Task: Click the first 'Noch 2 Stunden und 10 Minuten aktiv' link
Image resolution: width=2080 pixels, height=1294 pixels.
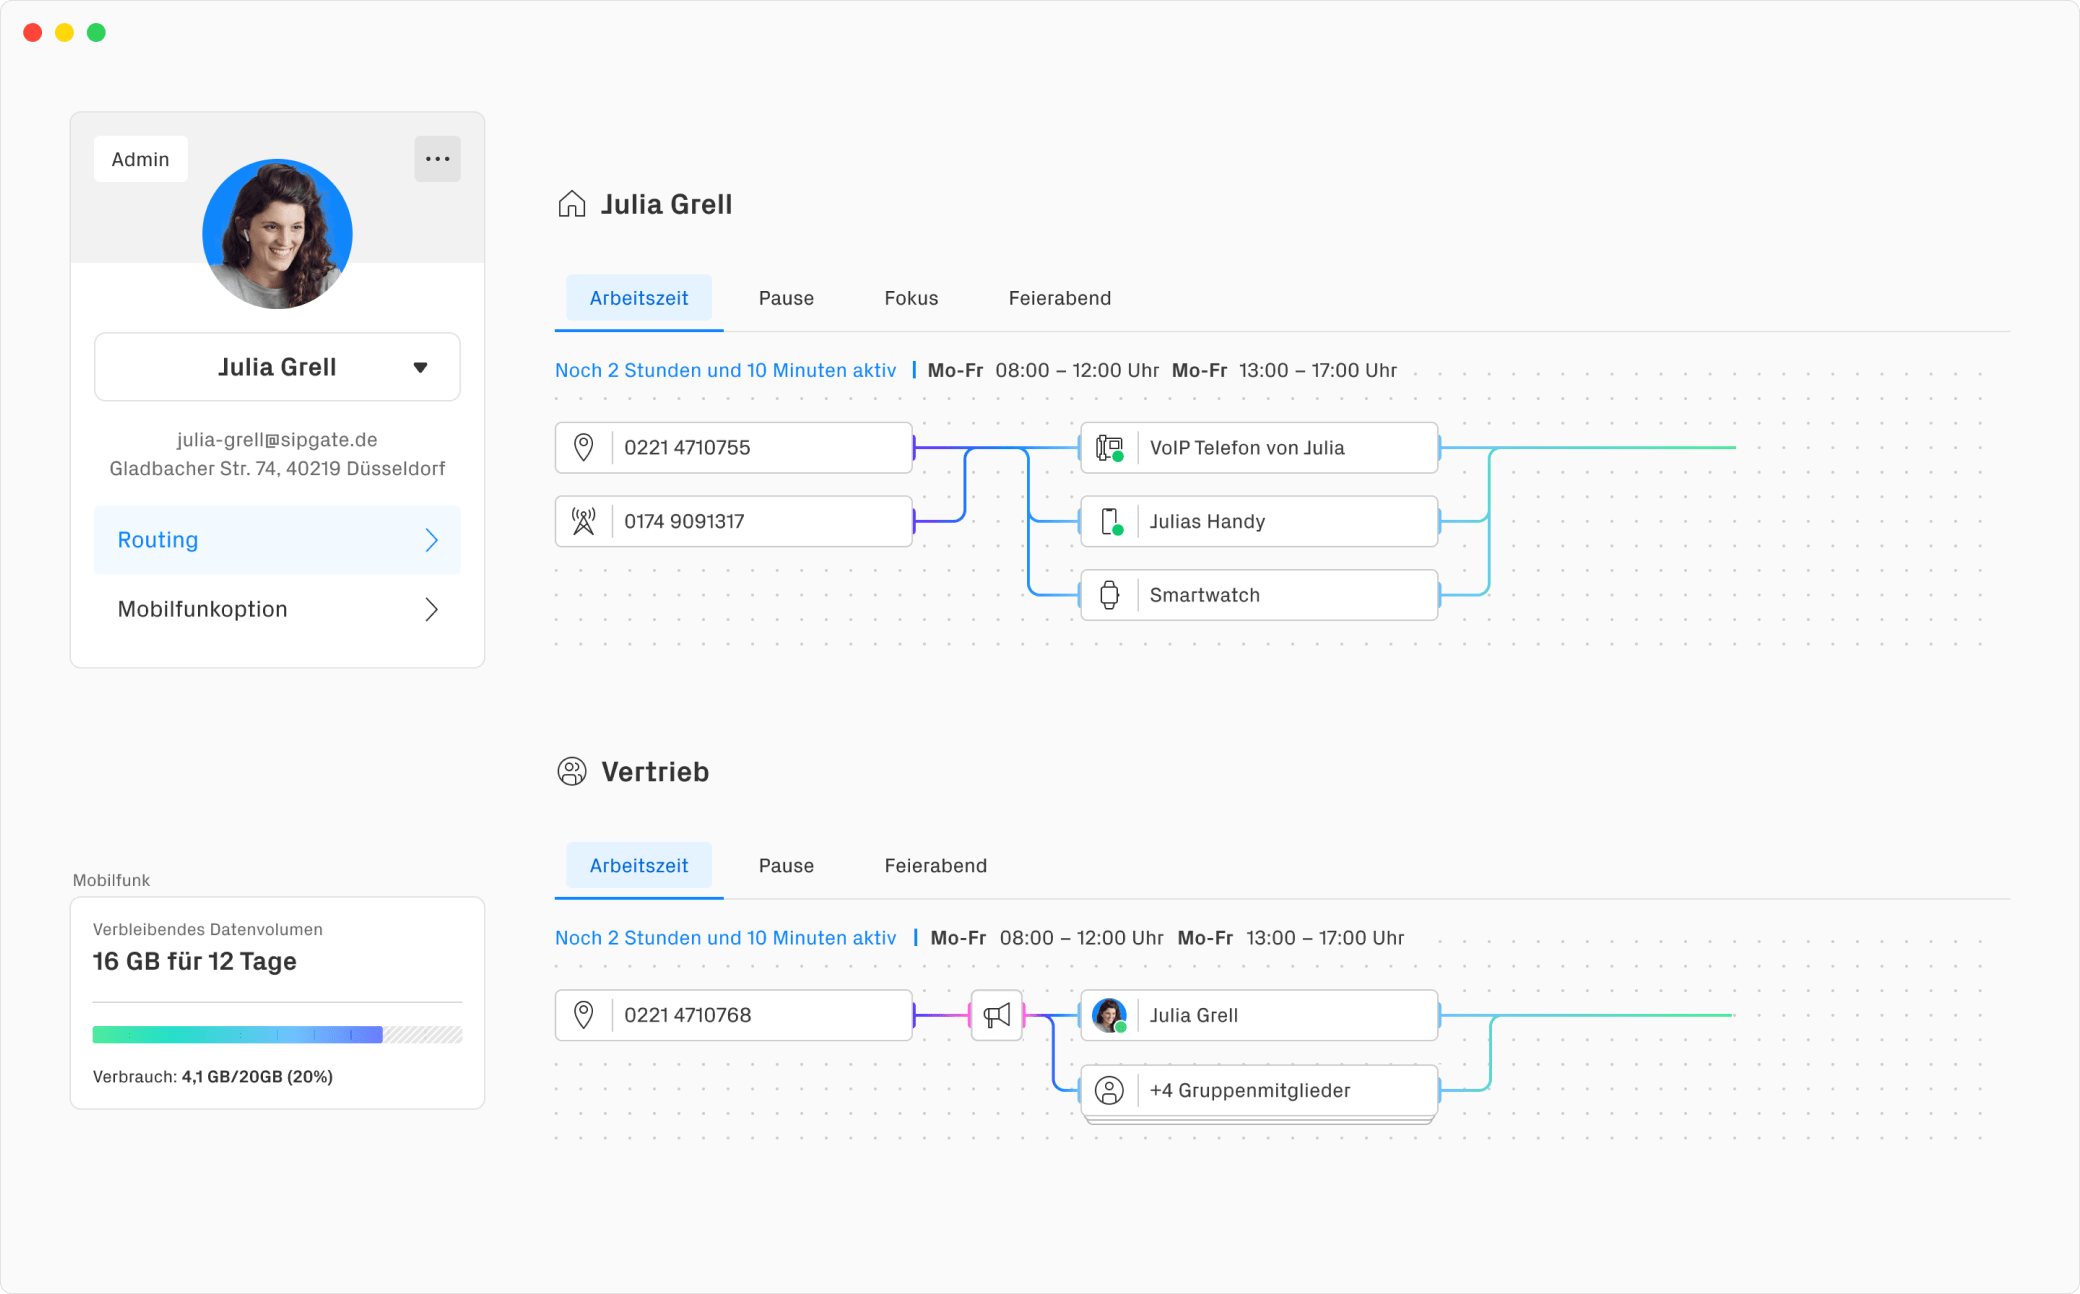Action: click(x=725, y=370)
